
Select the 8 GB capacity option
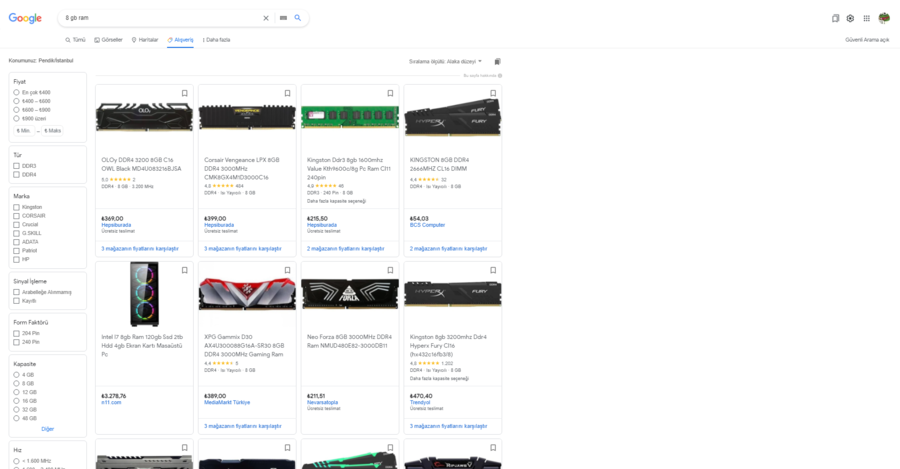[16, 383]
